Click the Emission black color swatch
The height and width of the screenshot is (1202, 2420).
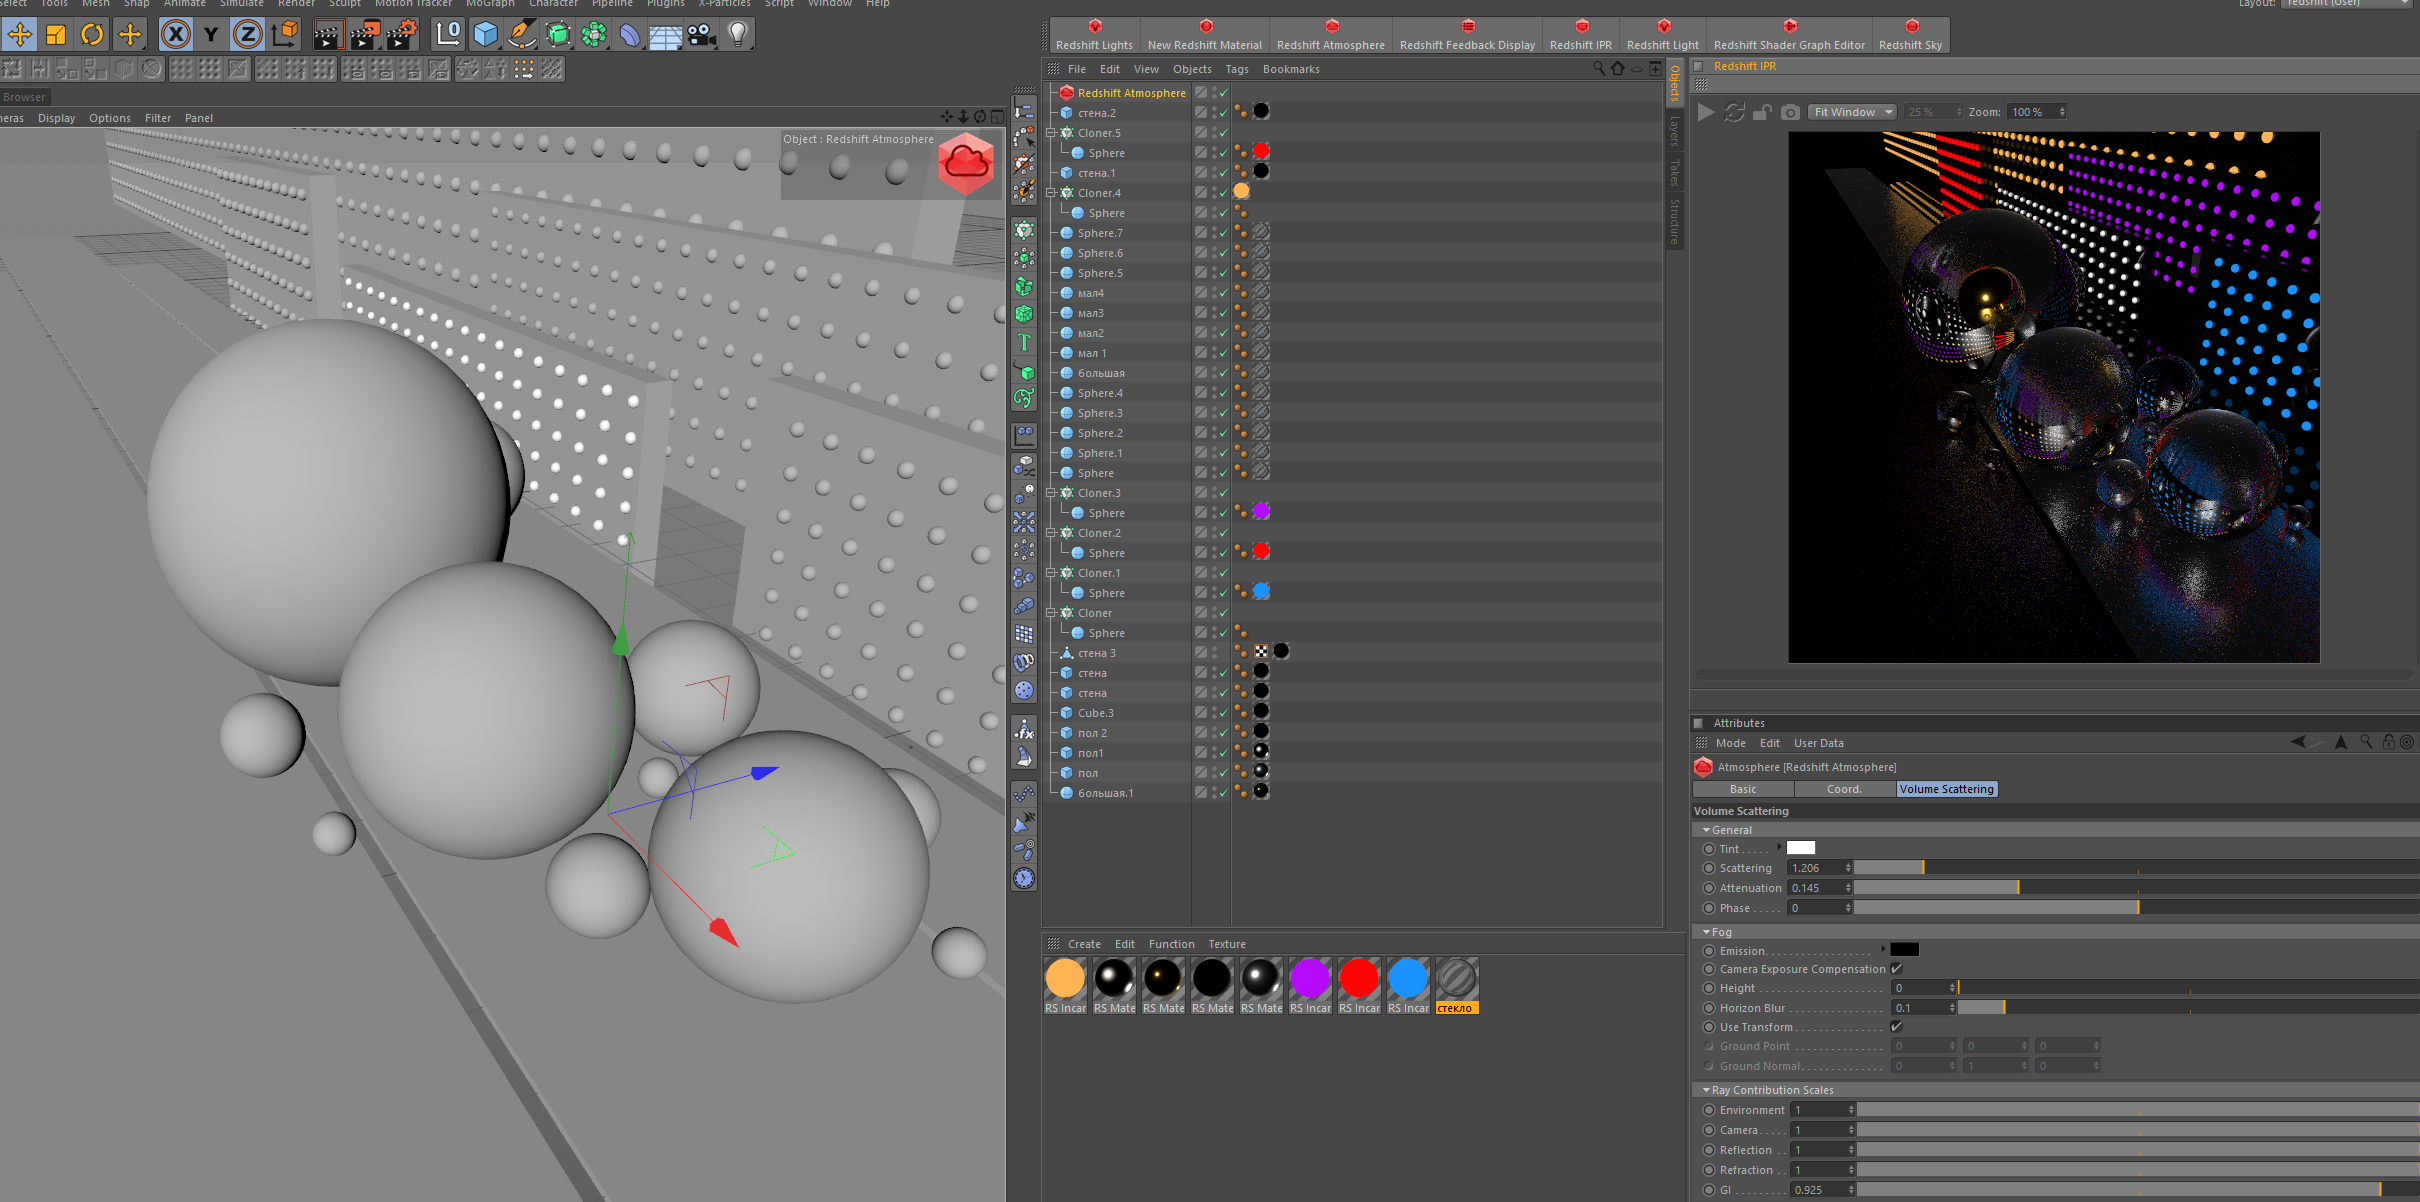(1905, 950)
